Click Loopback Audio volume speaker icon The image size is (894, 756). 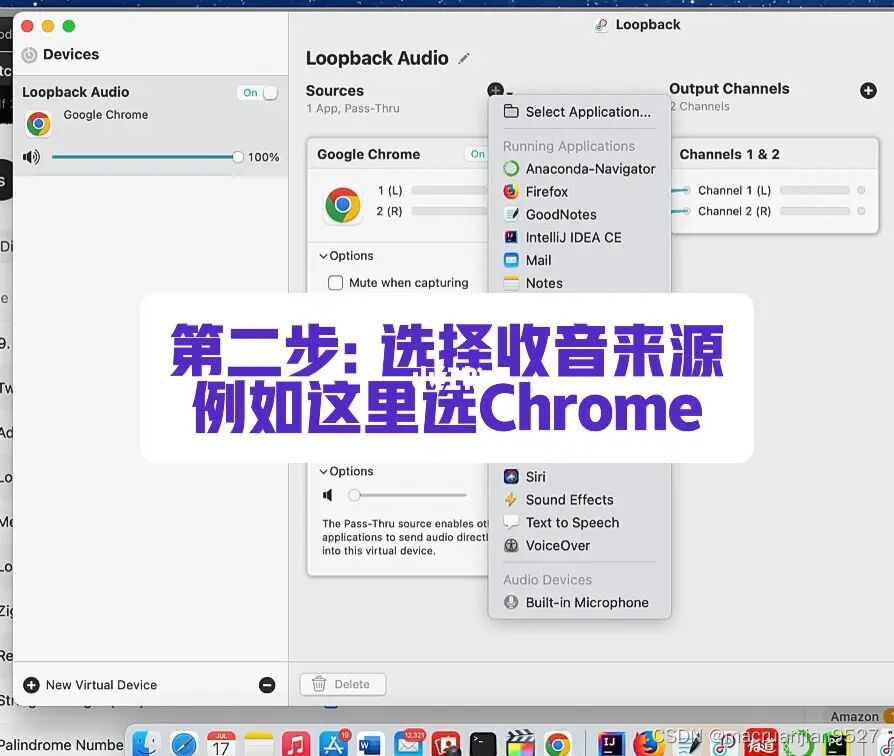(31, 157)
